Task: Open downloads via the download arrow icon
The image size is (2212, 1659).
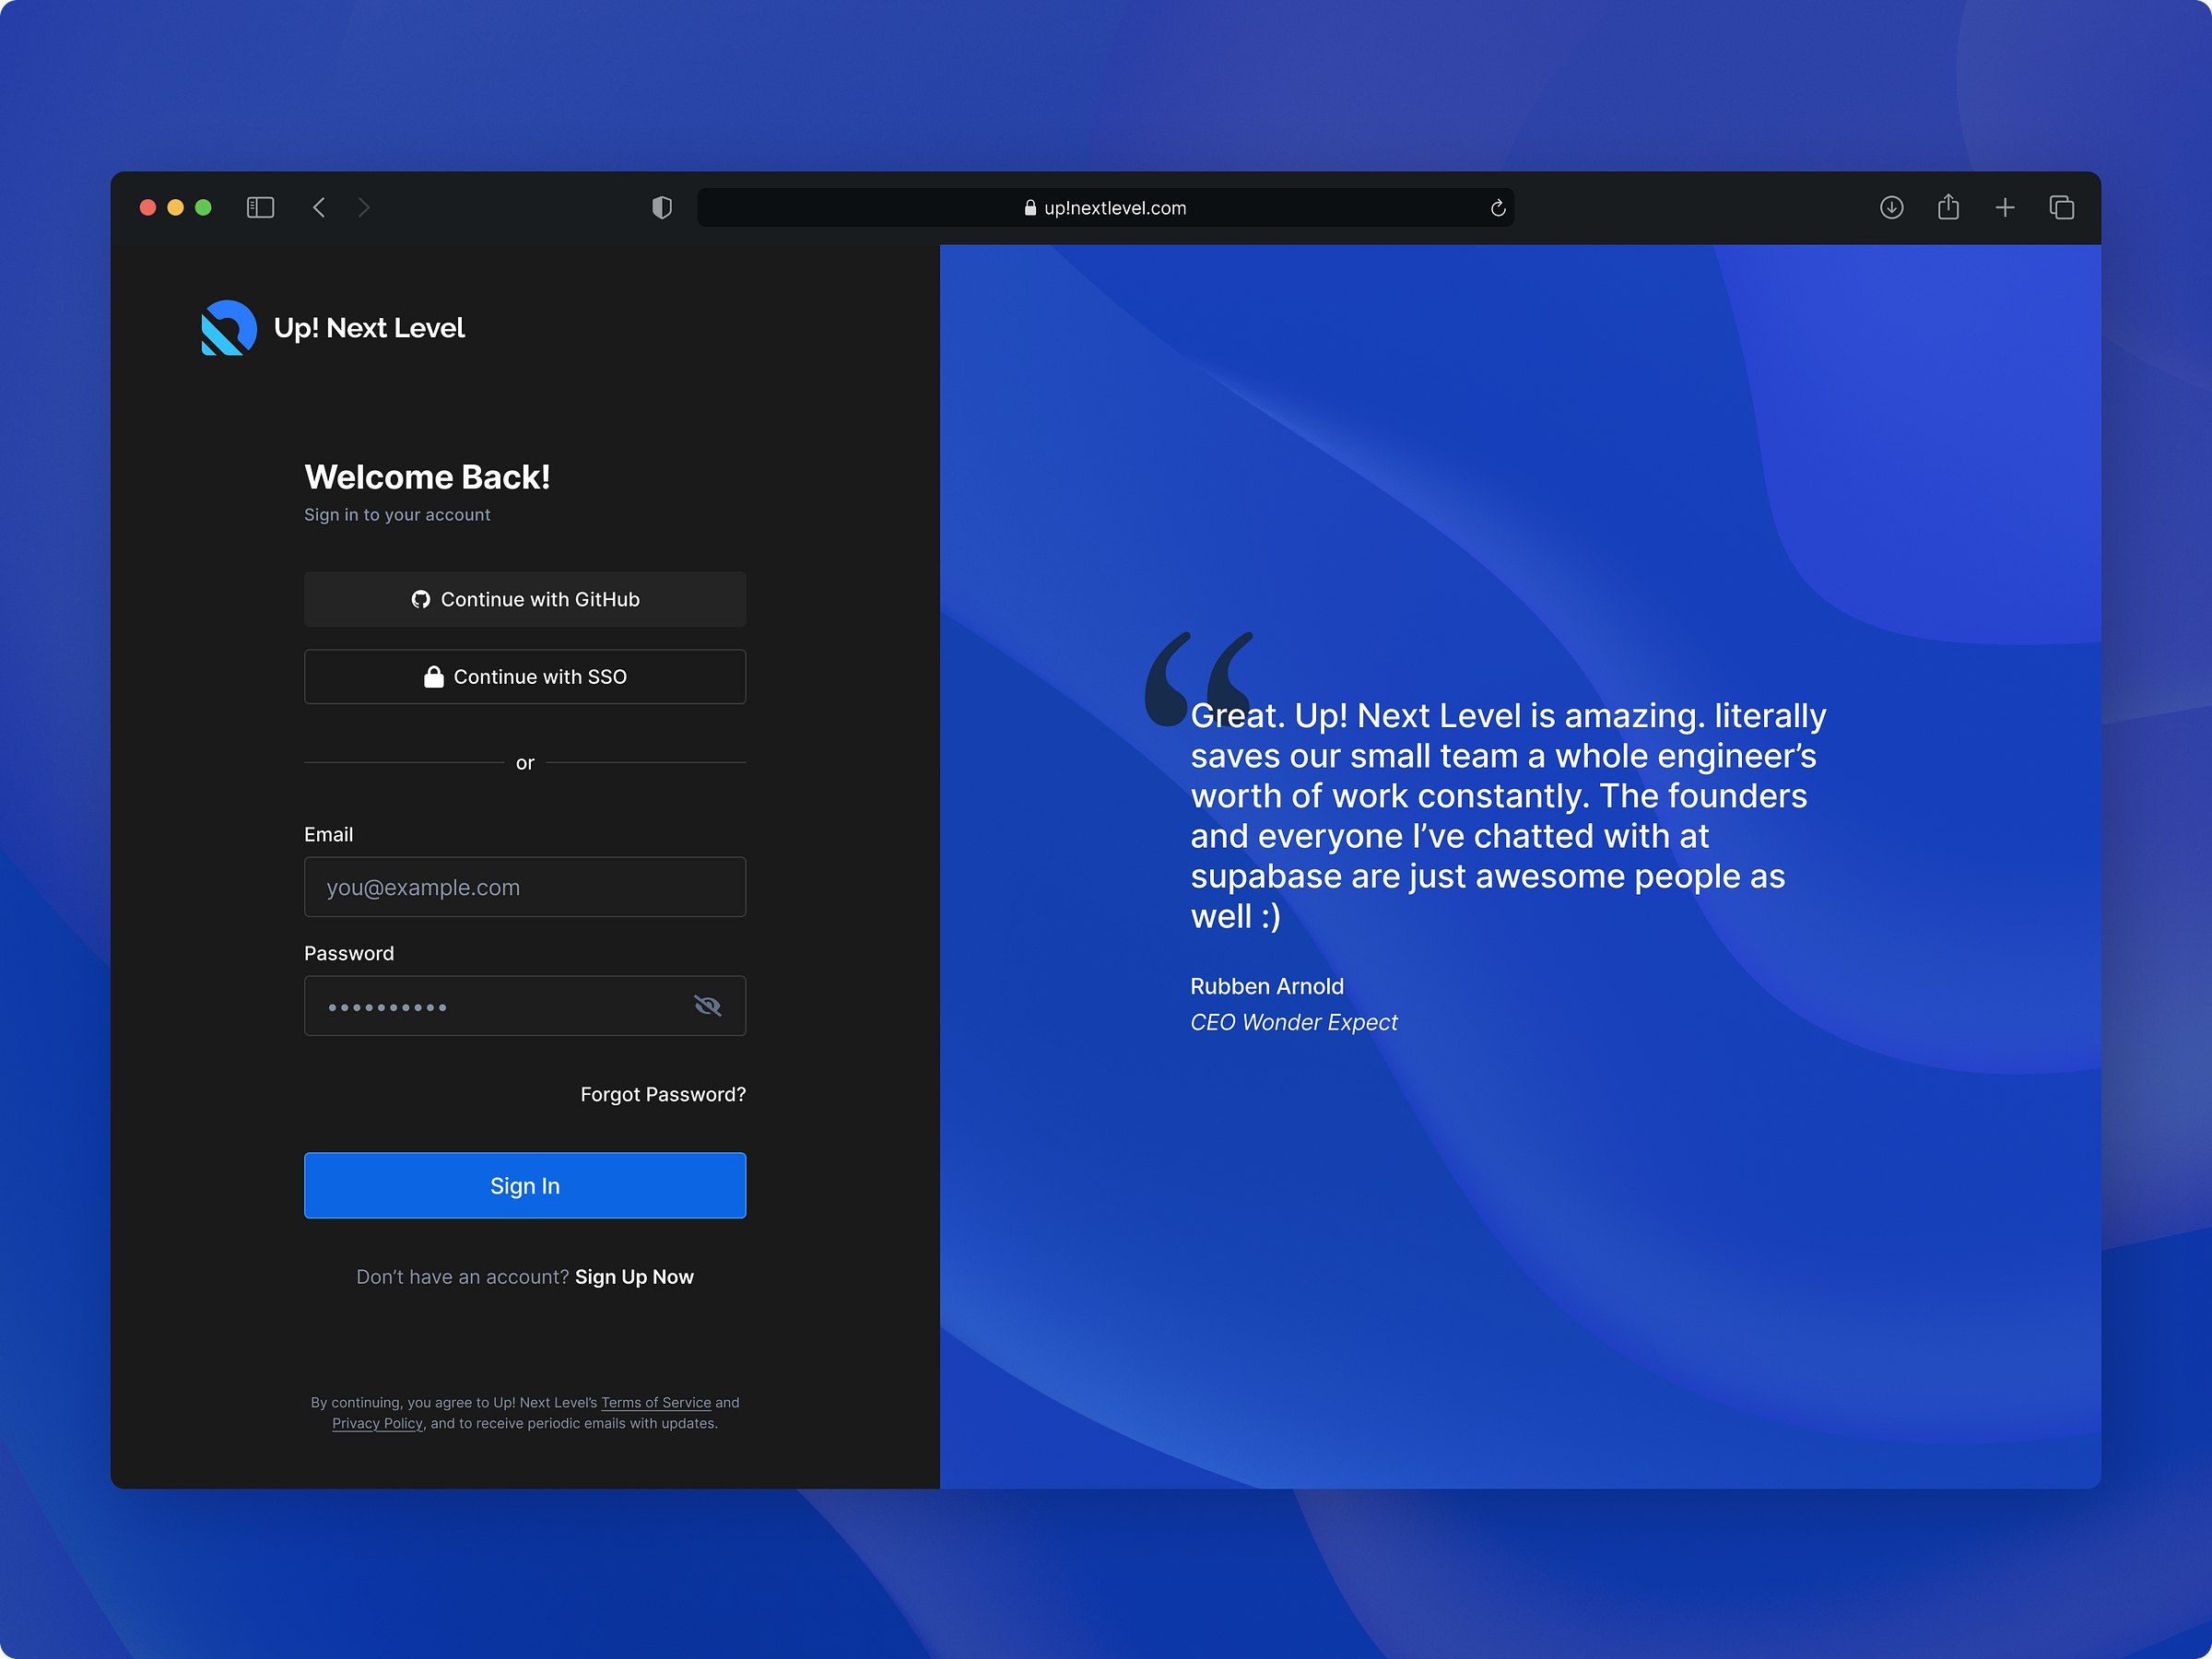Action: 1892,207
